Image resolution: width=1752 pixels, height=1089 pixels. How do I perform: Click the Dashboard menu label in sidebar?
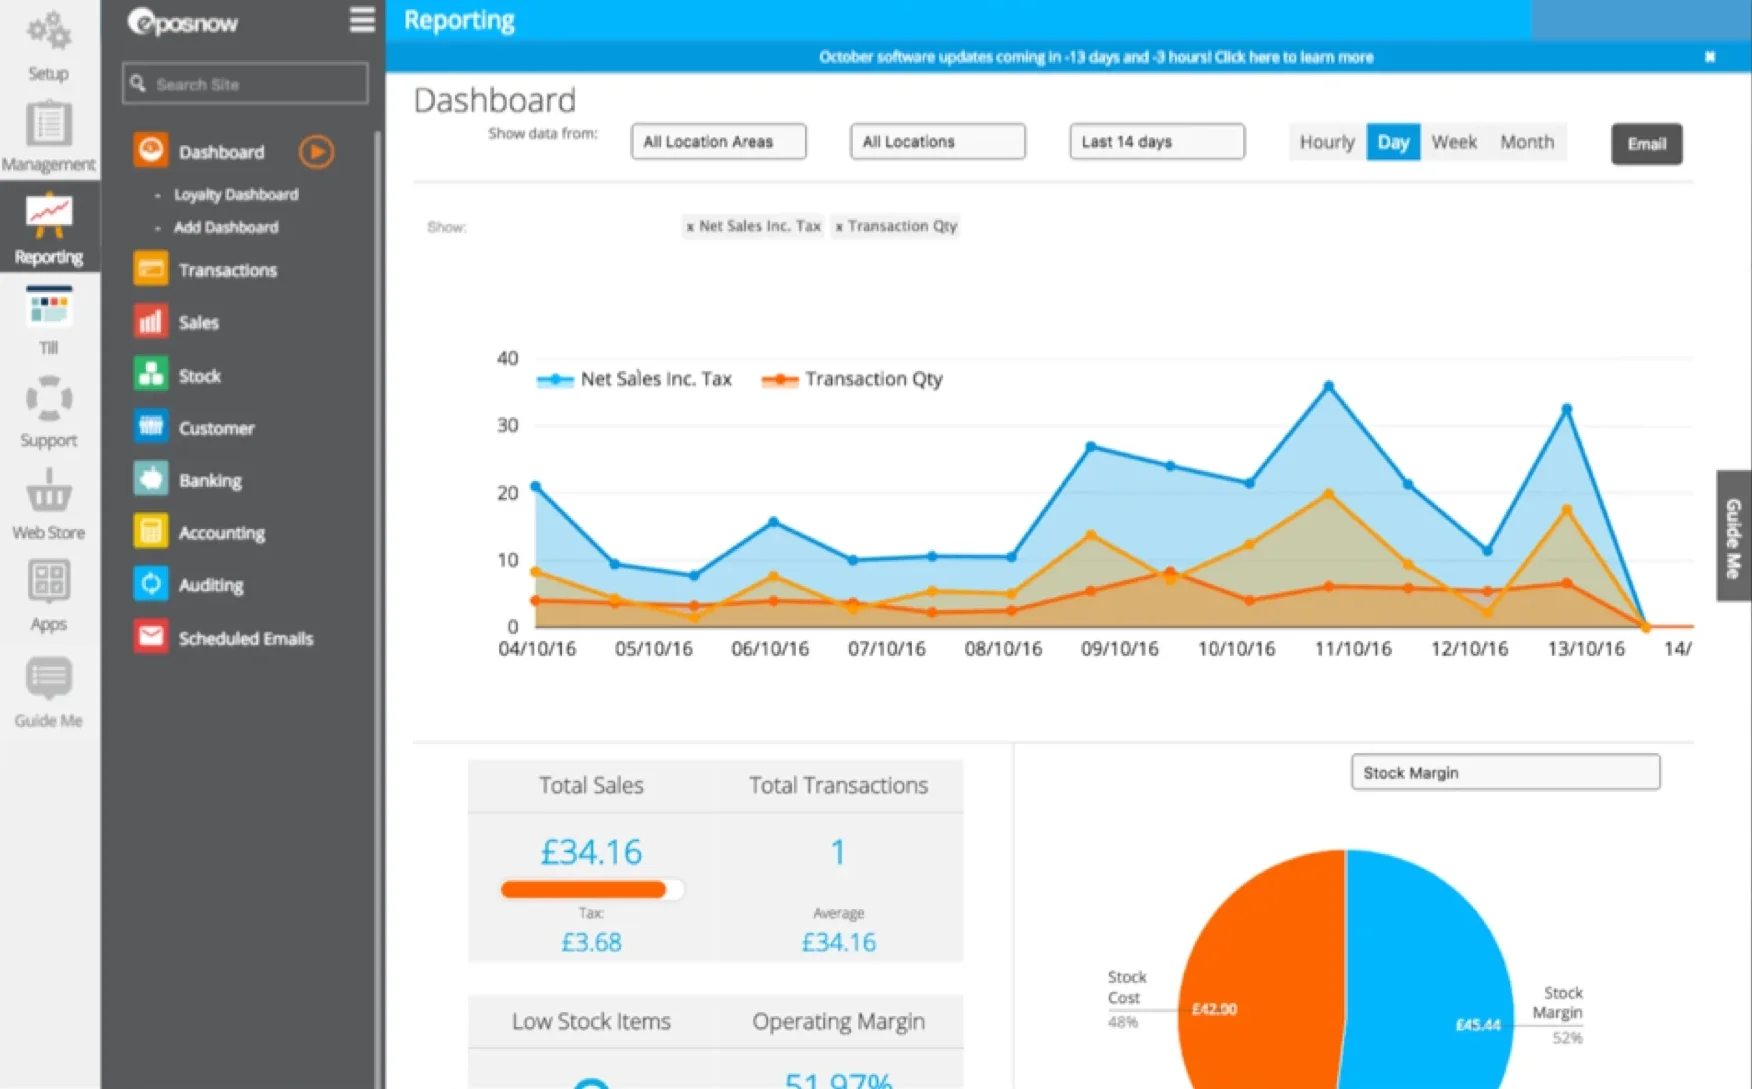click(222, 152)
